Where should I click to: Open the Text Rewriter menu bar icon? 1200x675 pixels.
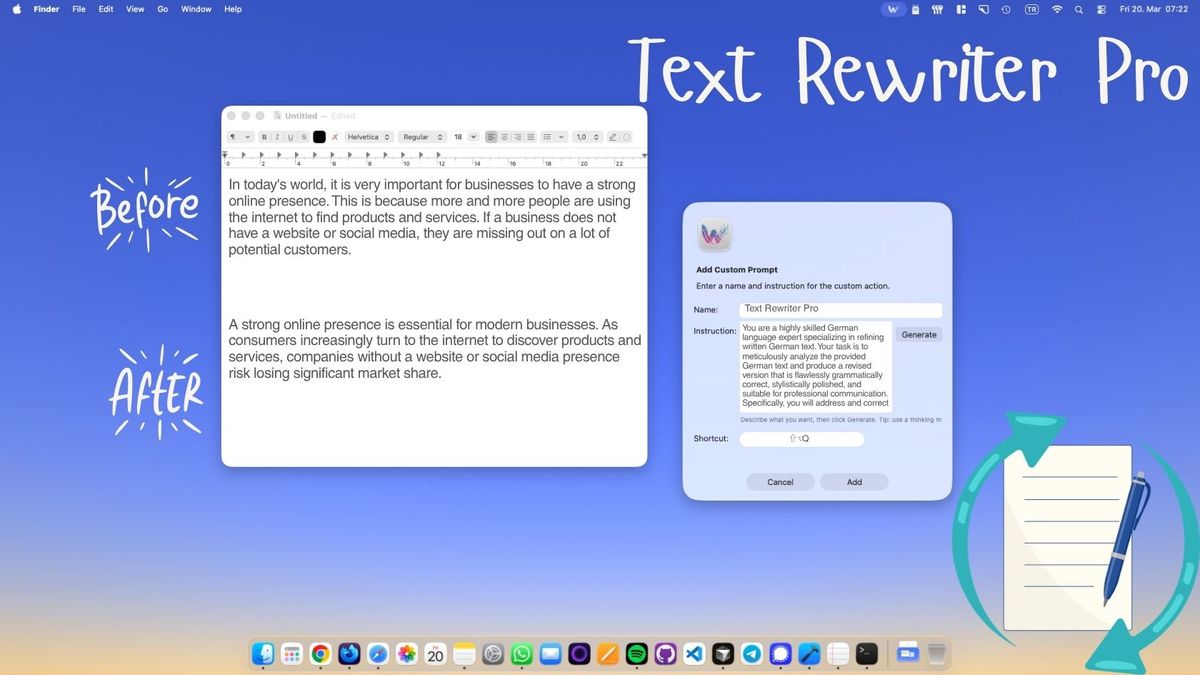893,9
